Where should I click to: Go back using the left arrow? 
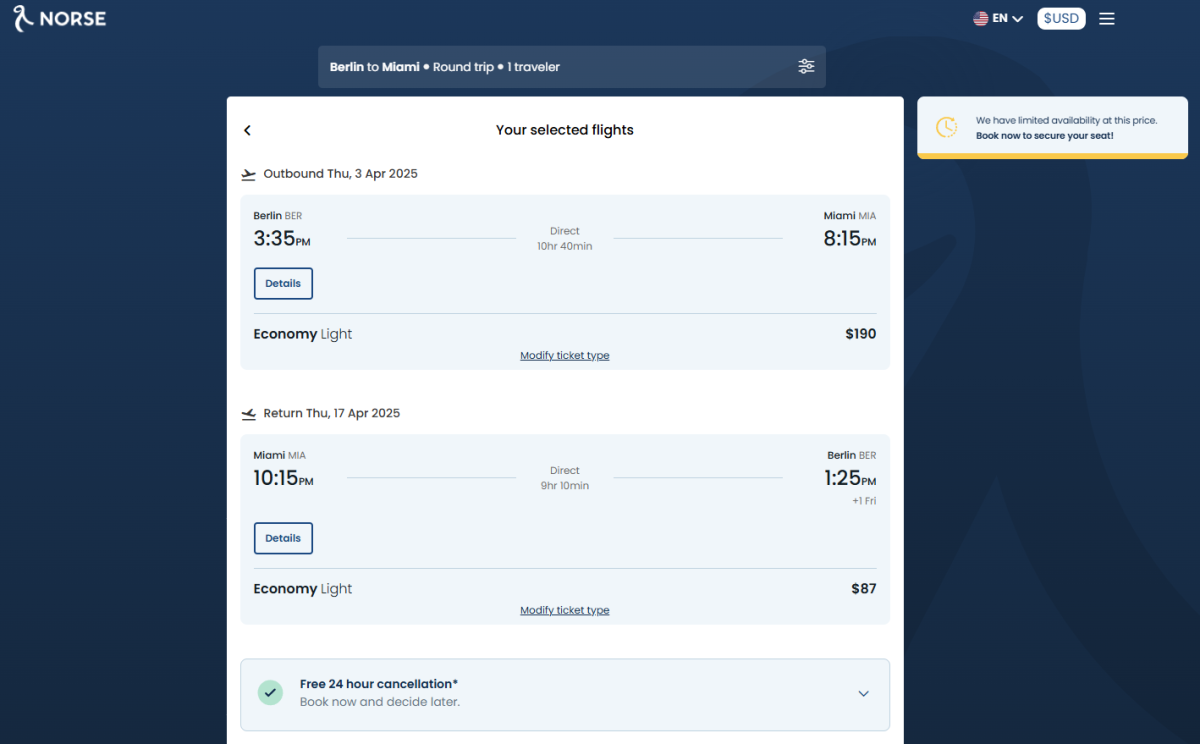(x=248, y=130)
